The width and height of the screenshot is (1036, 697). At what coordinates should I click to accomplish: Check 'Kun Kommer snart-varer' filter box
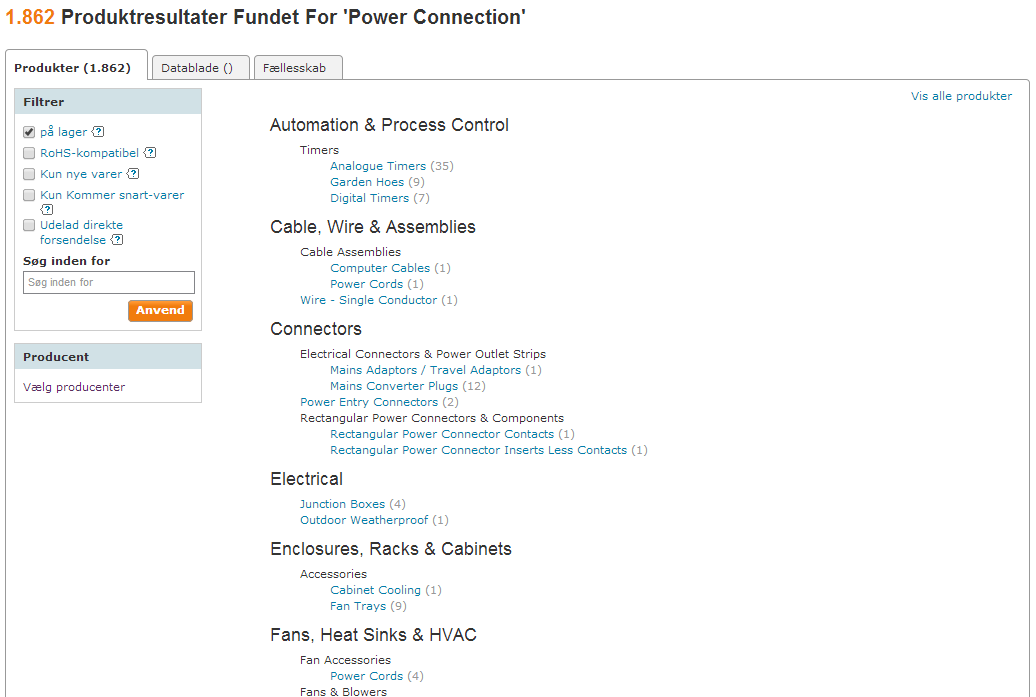click(29, 196)
